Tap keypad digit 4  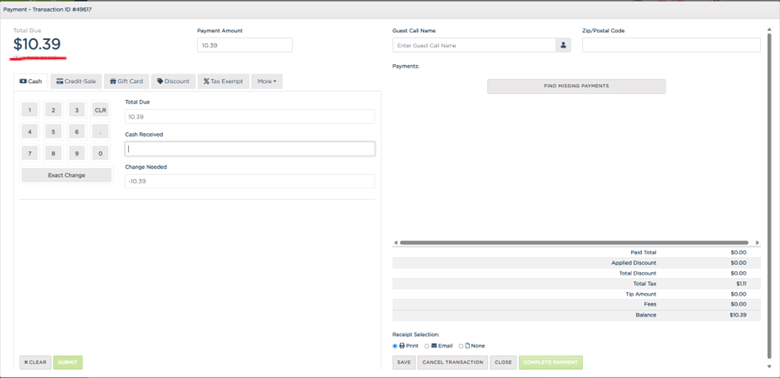pos(30,132)
